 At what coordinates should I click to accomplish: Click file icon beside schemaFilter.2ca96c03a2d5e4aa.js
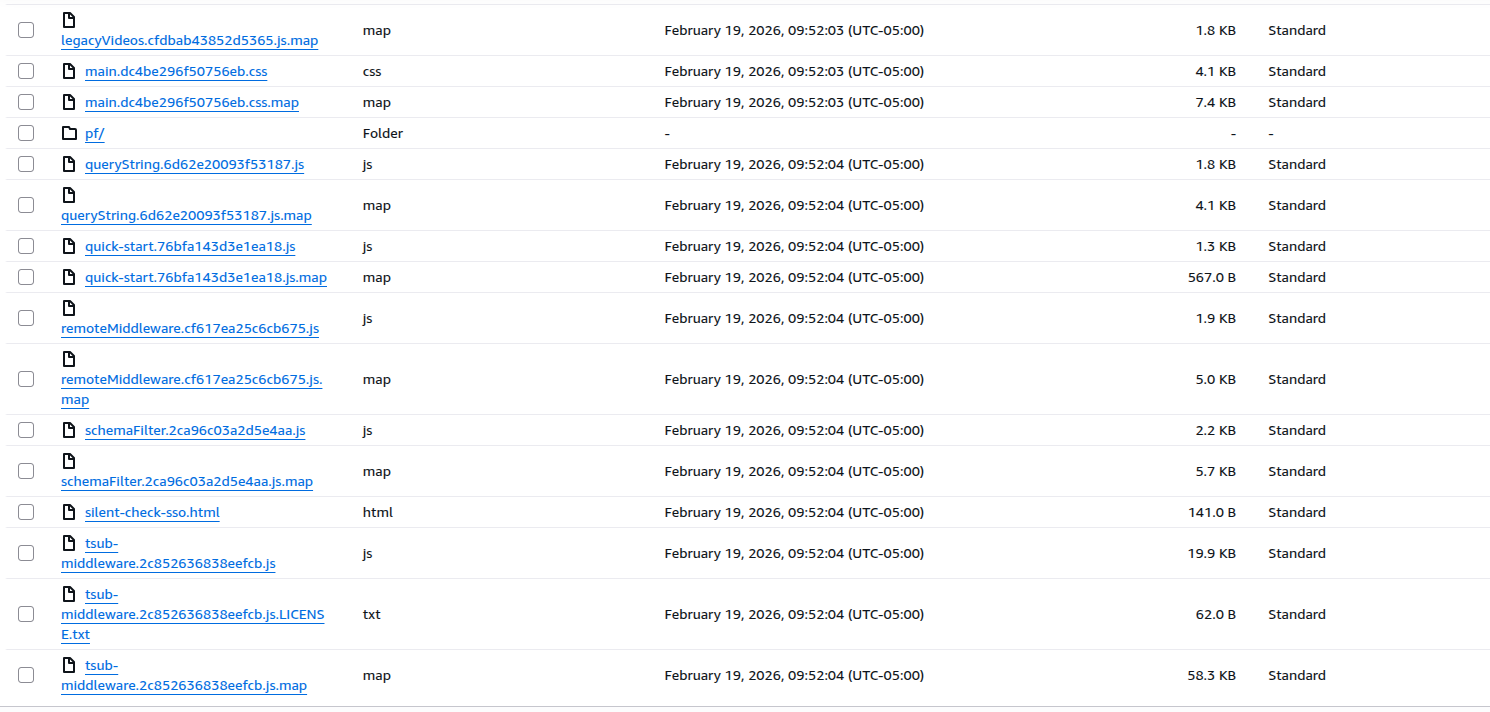[x=69, y=431]
